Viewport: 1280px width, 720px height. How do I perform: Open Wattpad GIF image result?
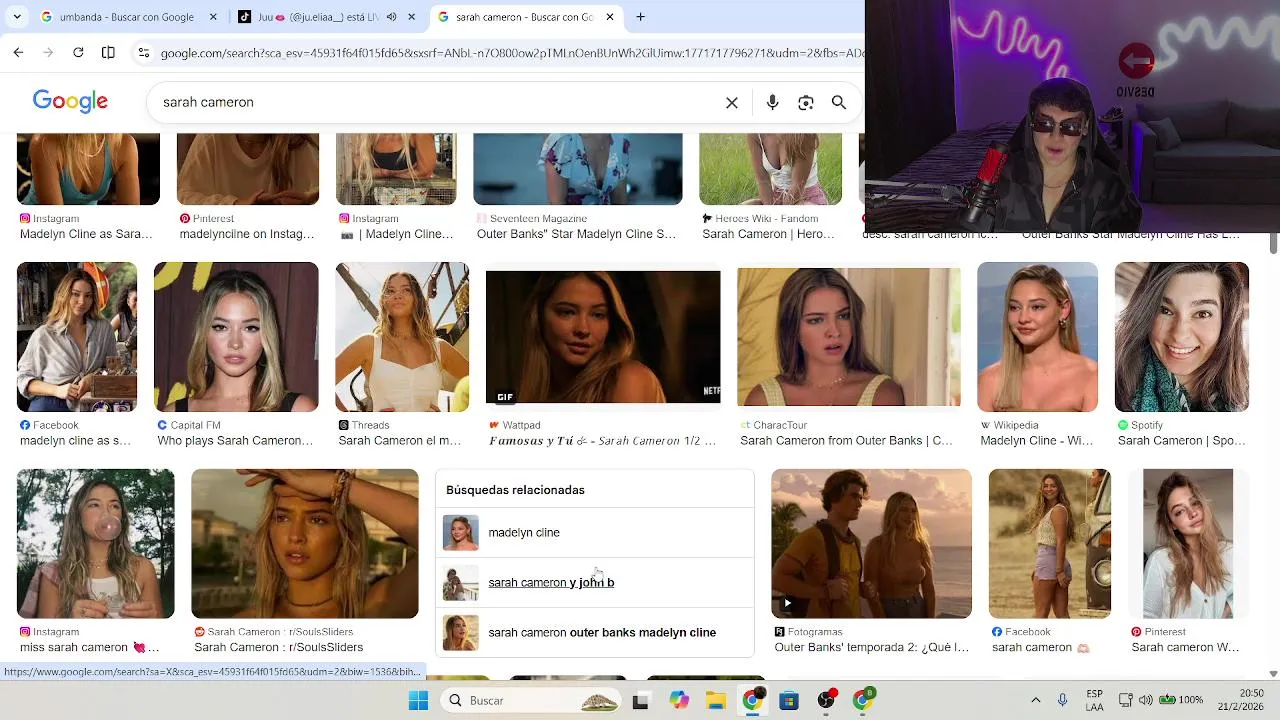603,337
